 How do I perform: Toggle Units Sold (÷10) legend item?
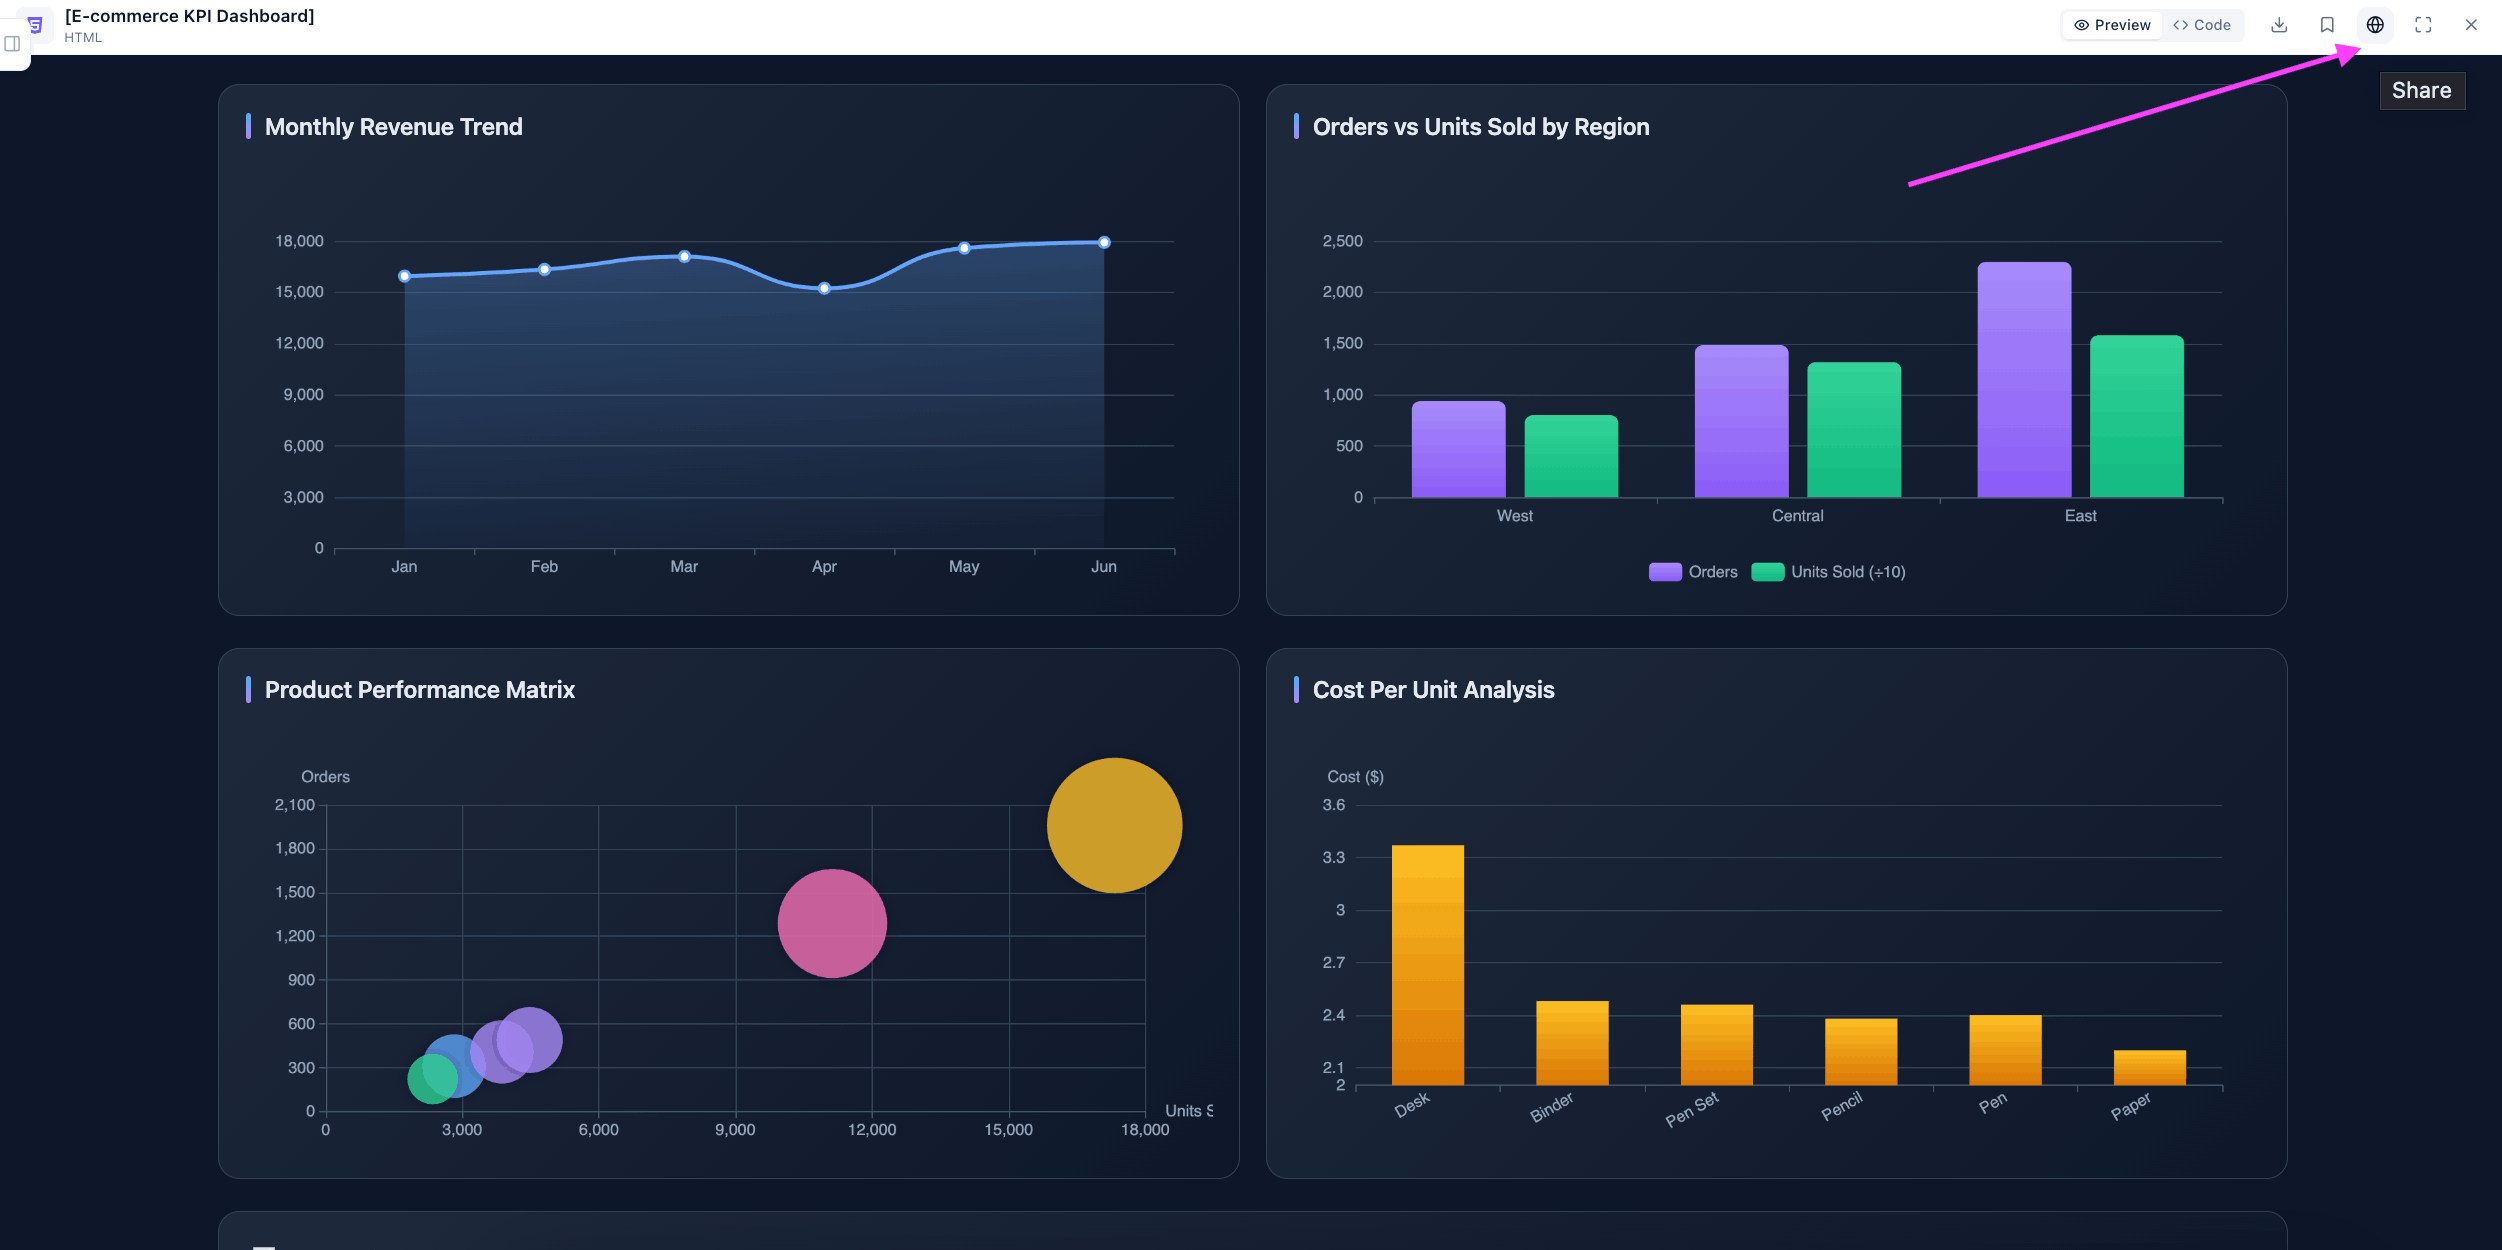(1828, 572)
